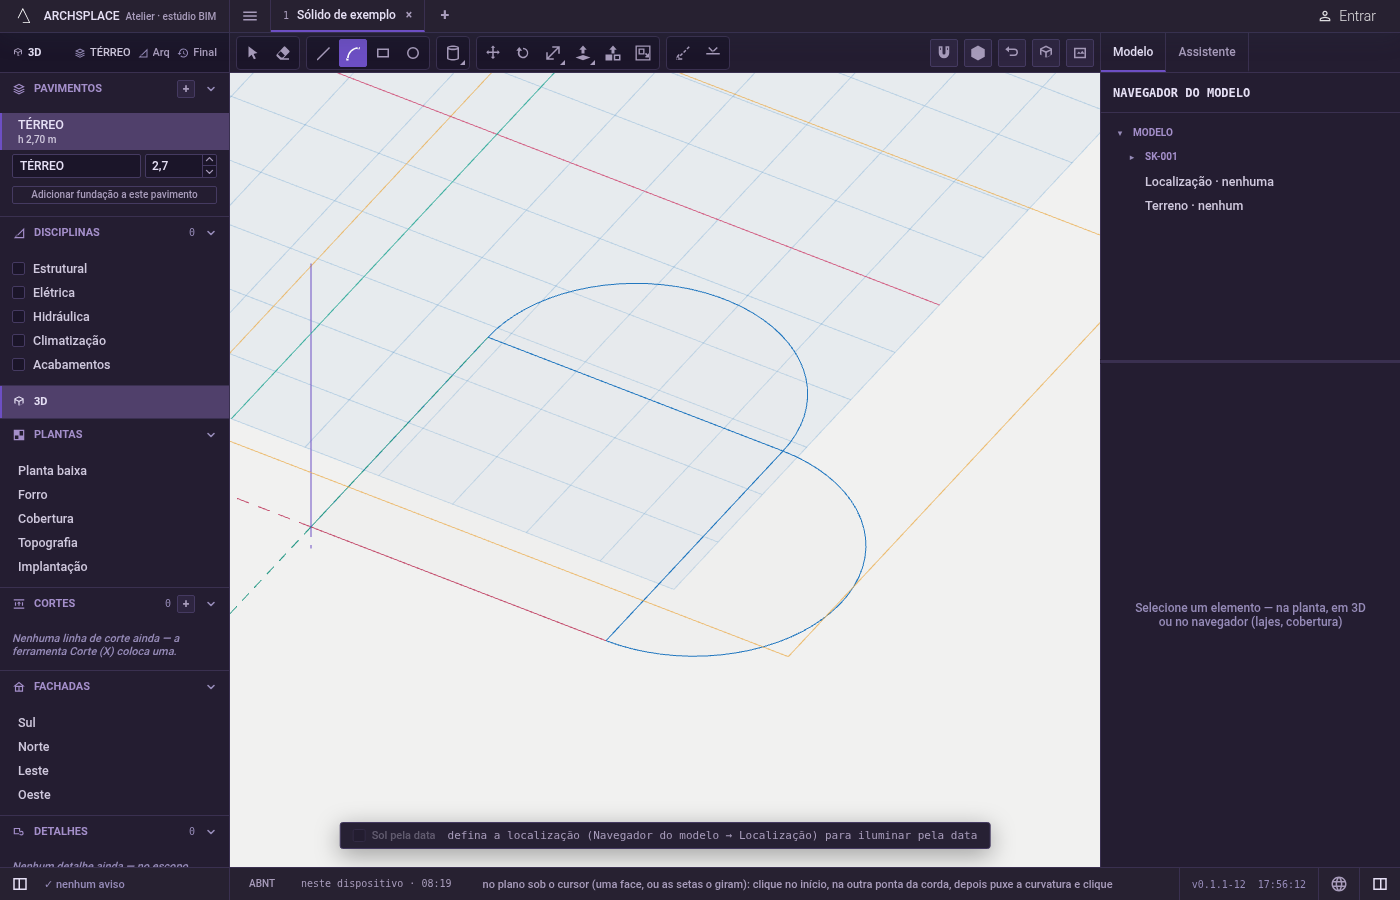This screenshot has width=1400, height=900.
Task: Click the cube view icon in toolbar
Action: point(1046,53)
